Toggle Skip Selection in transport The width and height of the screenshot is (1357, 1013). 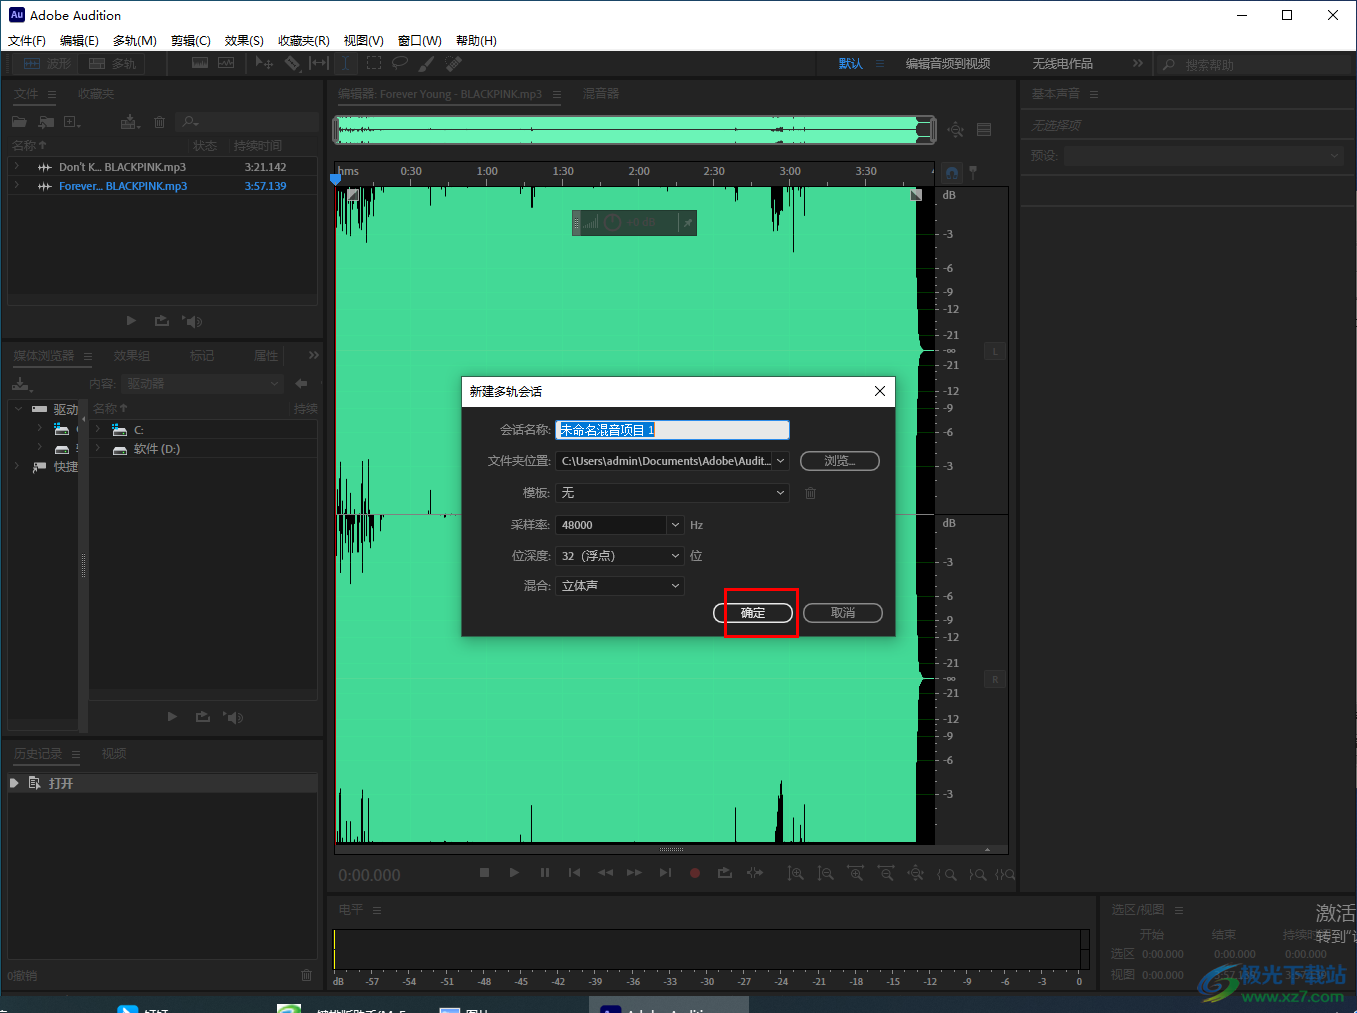tap(755, 873)
